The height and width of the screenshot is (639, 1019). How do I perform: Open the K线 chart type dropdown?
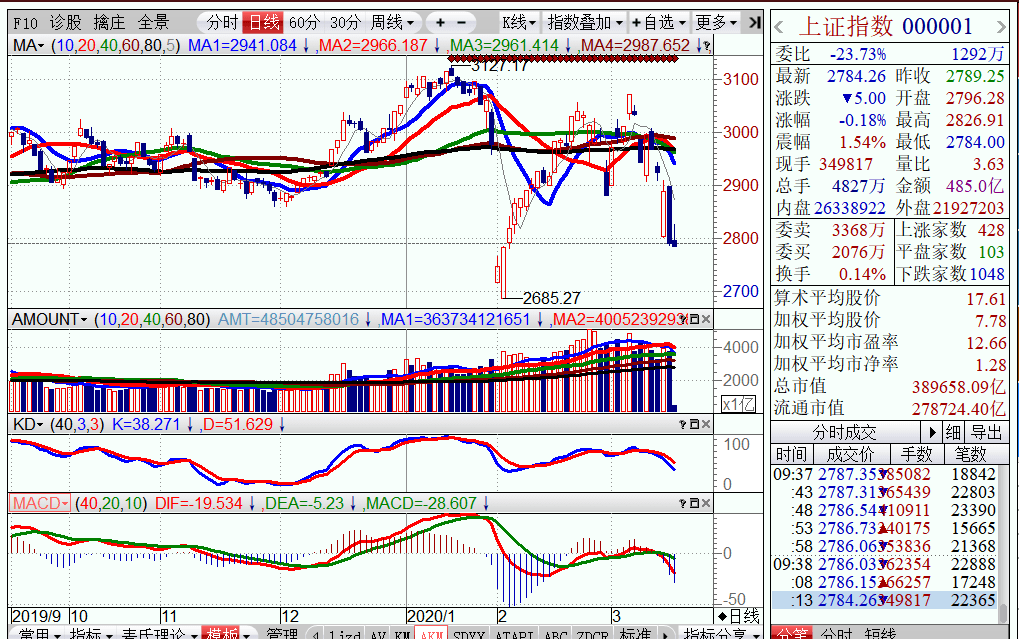pyautogui.click(x=519, y=23)
